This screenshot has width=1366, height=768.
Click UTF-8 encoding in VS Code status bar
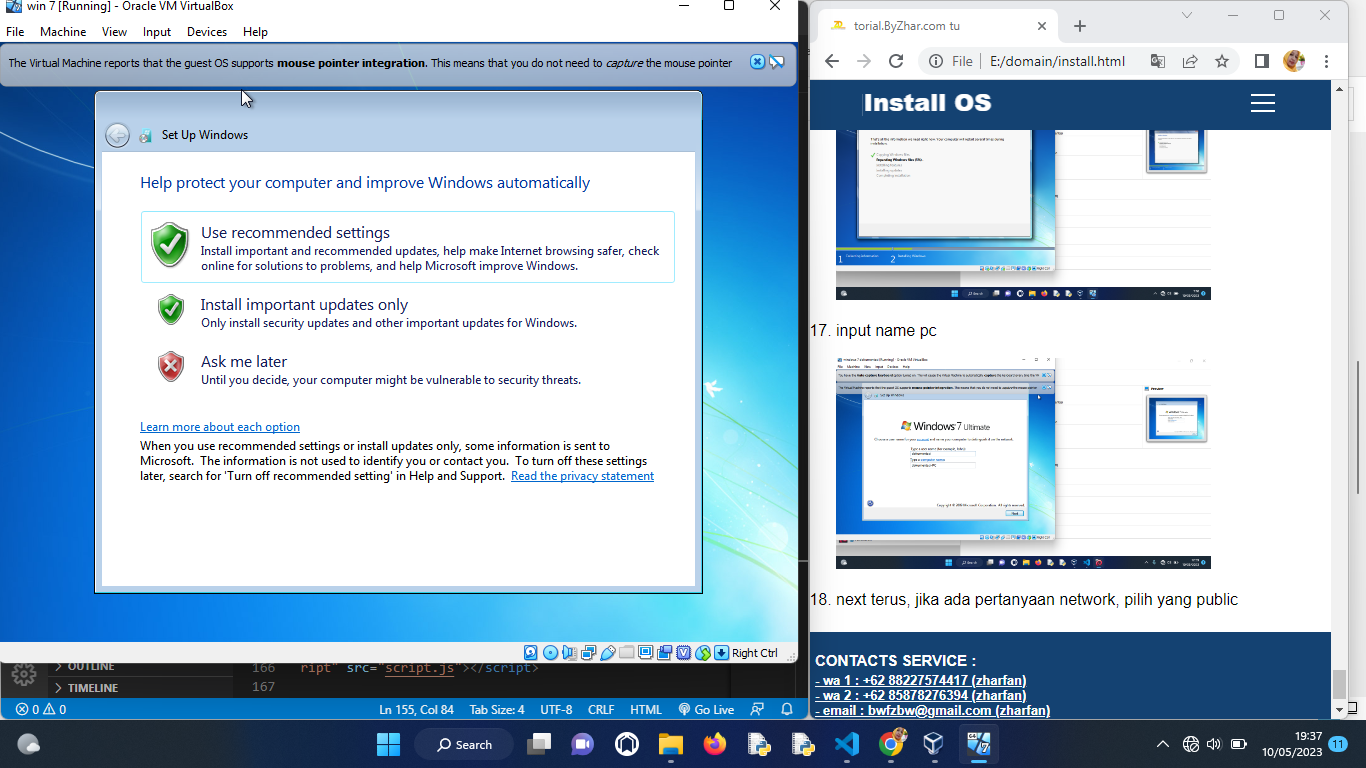(556, 710)
